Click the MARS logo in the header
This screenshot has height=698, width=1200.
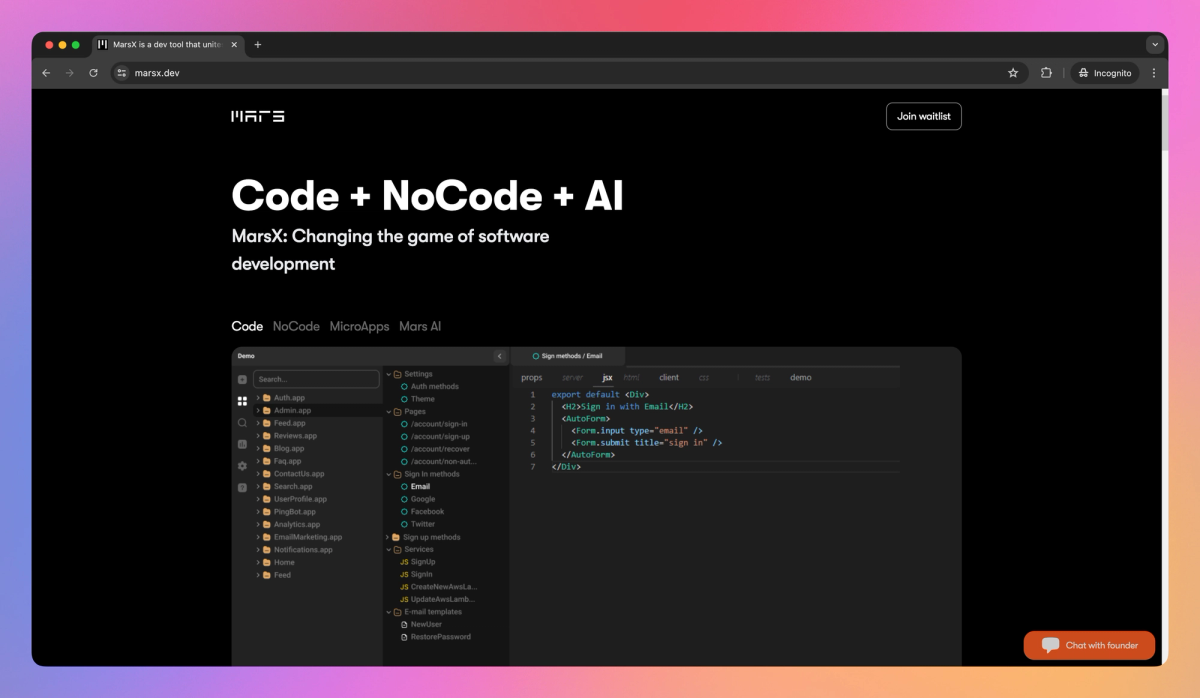click(x=258, y=116)
